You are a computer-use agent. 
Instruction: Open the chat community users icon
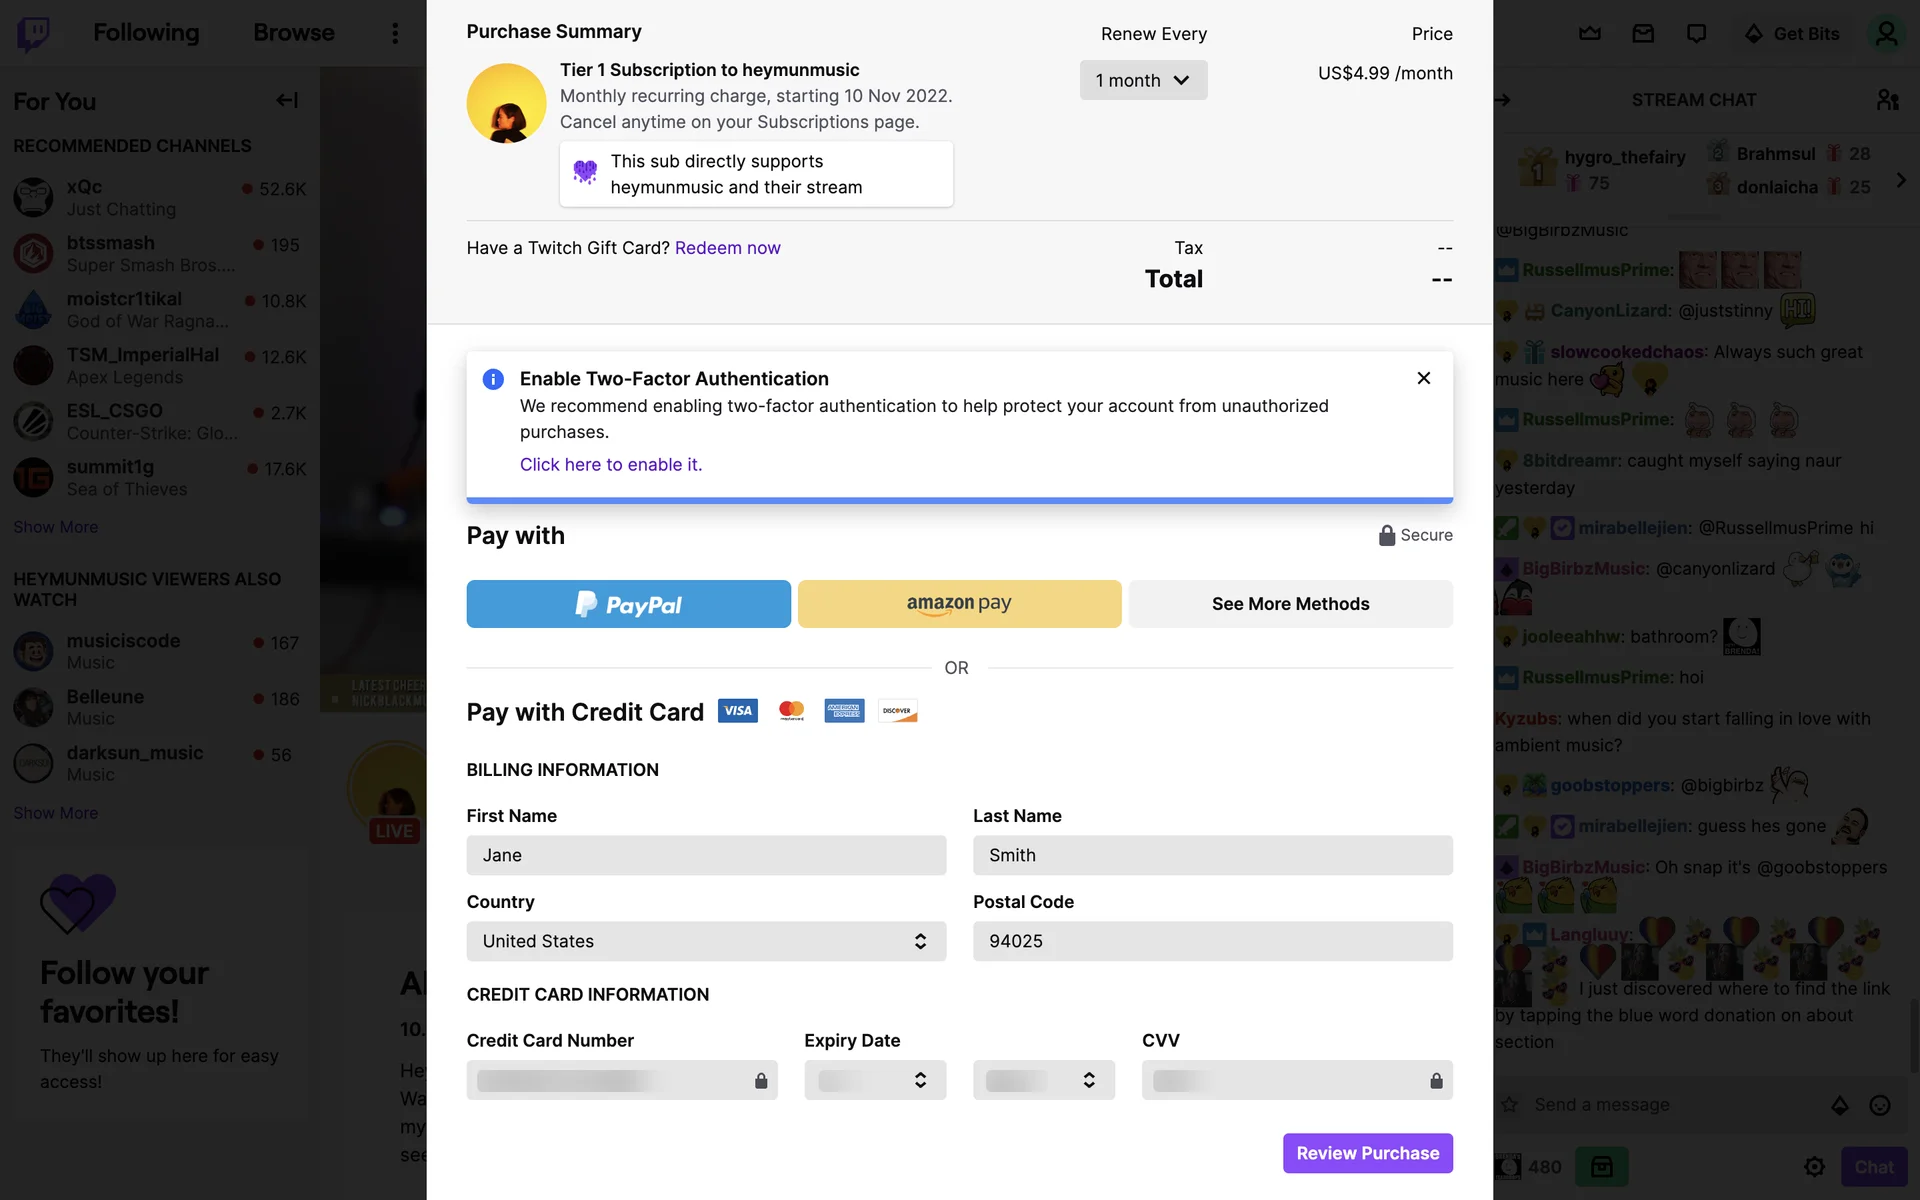coord(1887,100)
